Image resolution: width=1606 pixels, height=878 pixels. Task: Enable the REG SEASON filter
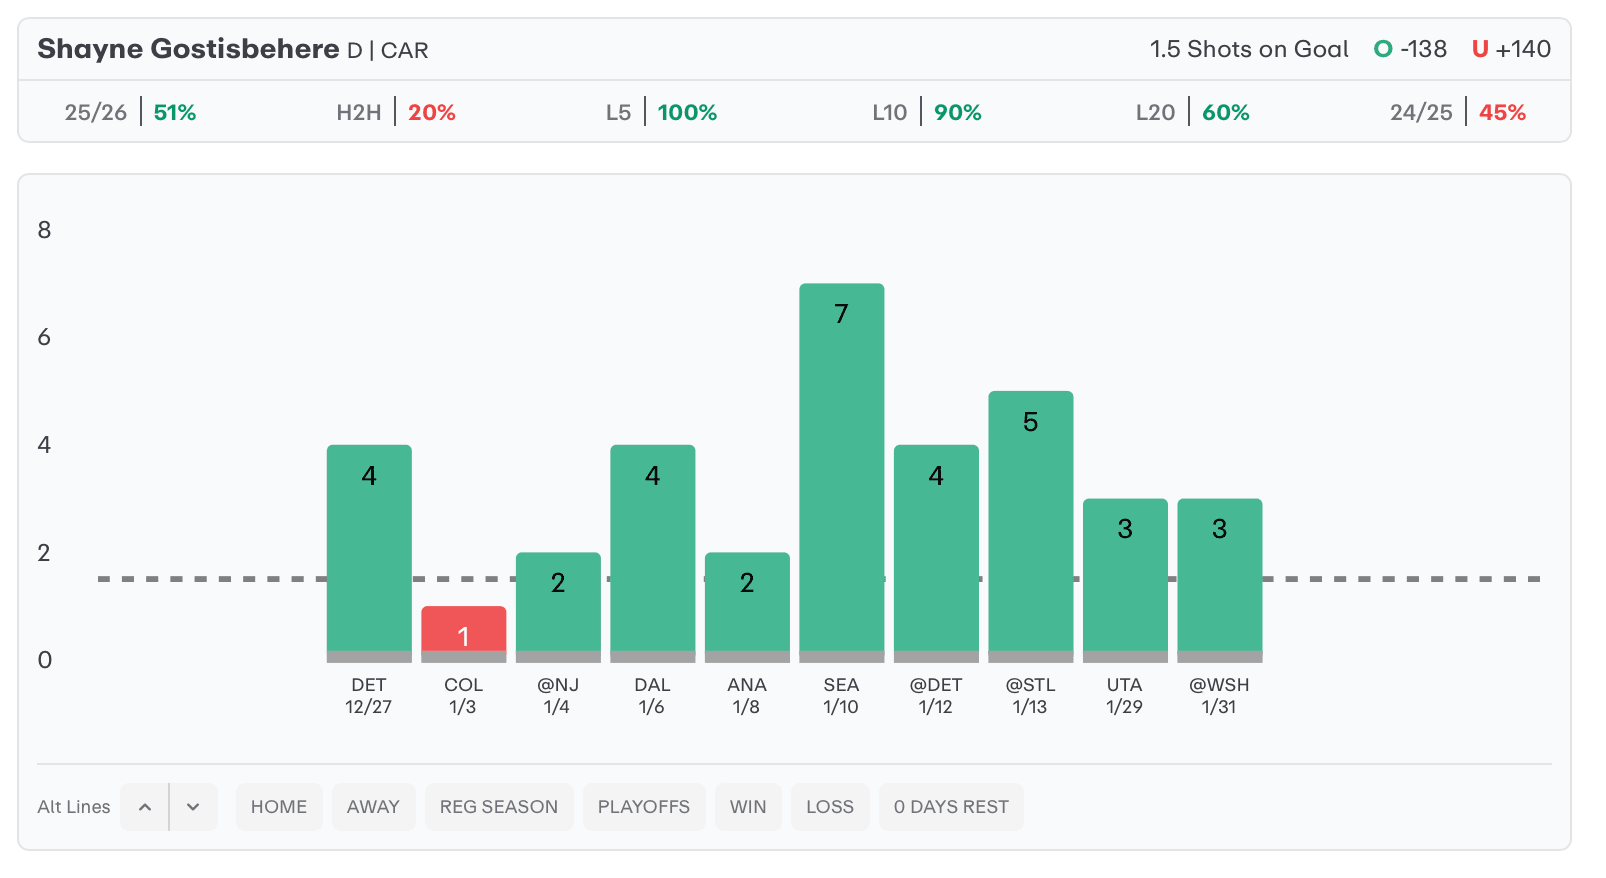pos(499,807)
